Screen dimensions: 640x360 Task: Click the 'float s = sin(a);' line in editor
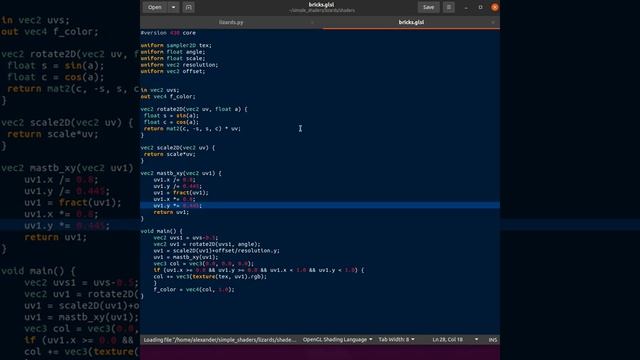[171, 116]
